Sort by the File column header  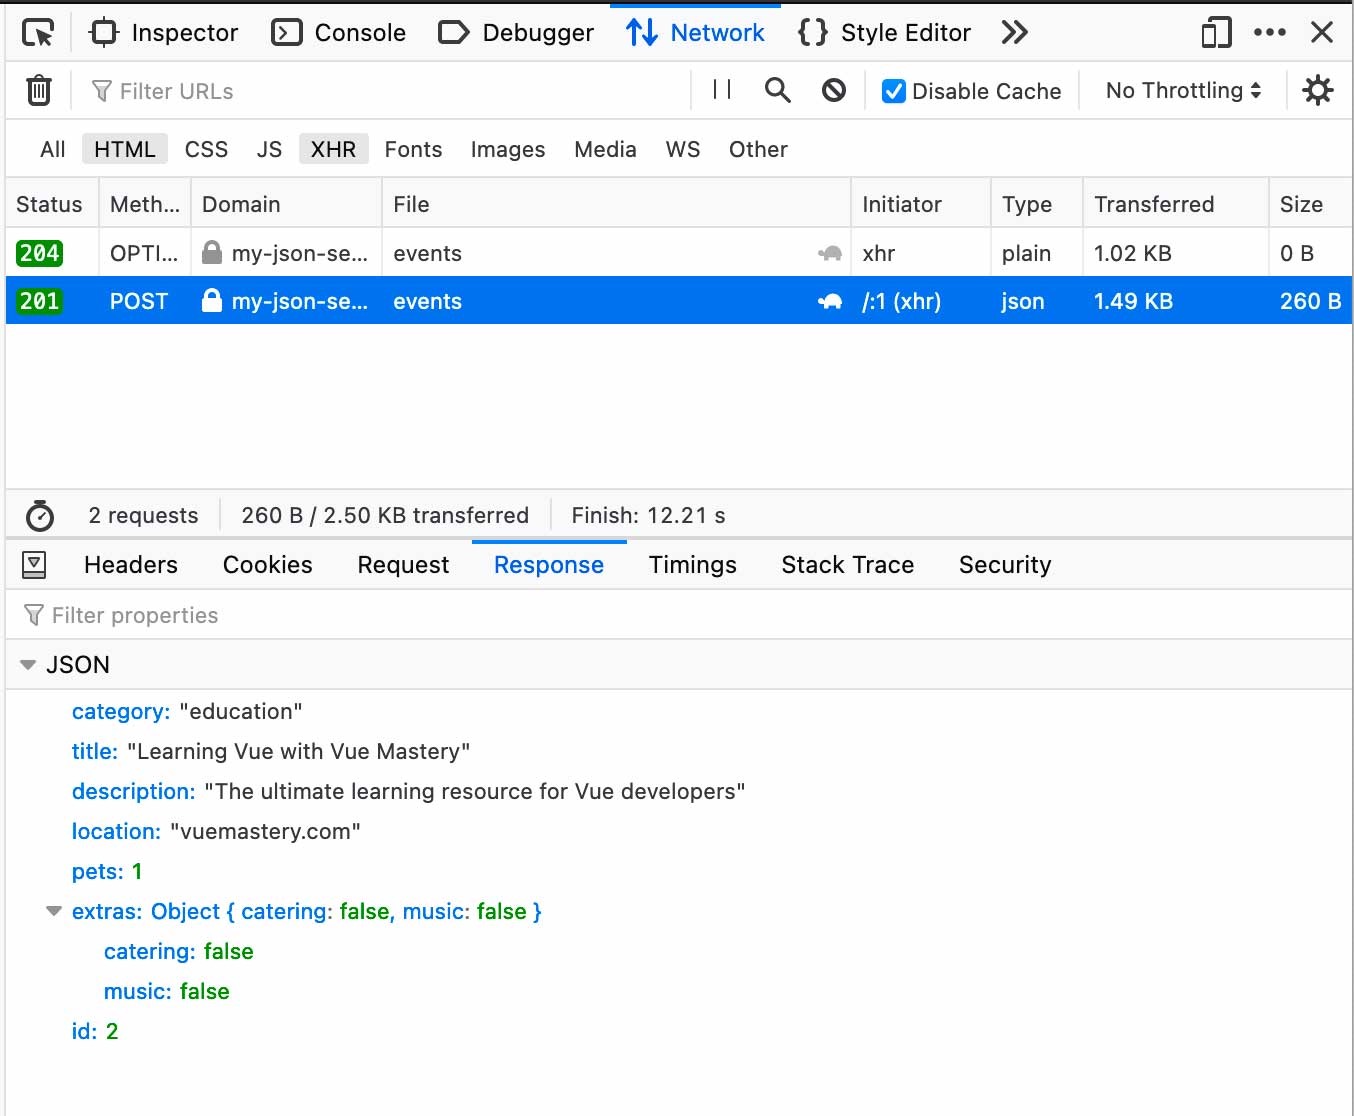tap(616, 204)
